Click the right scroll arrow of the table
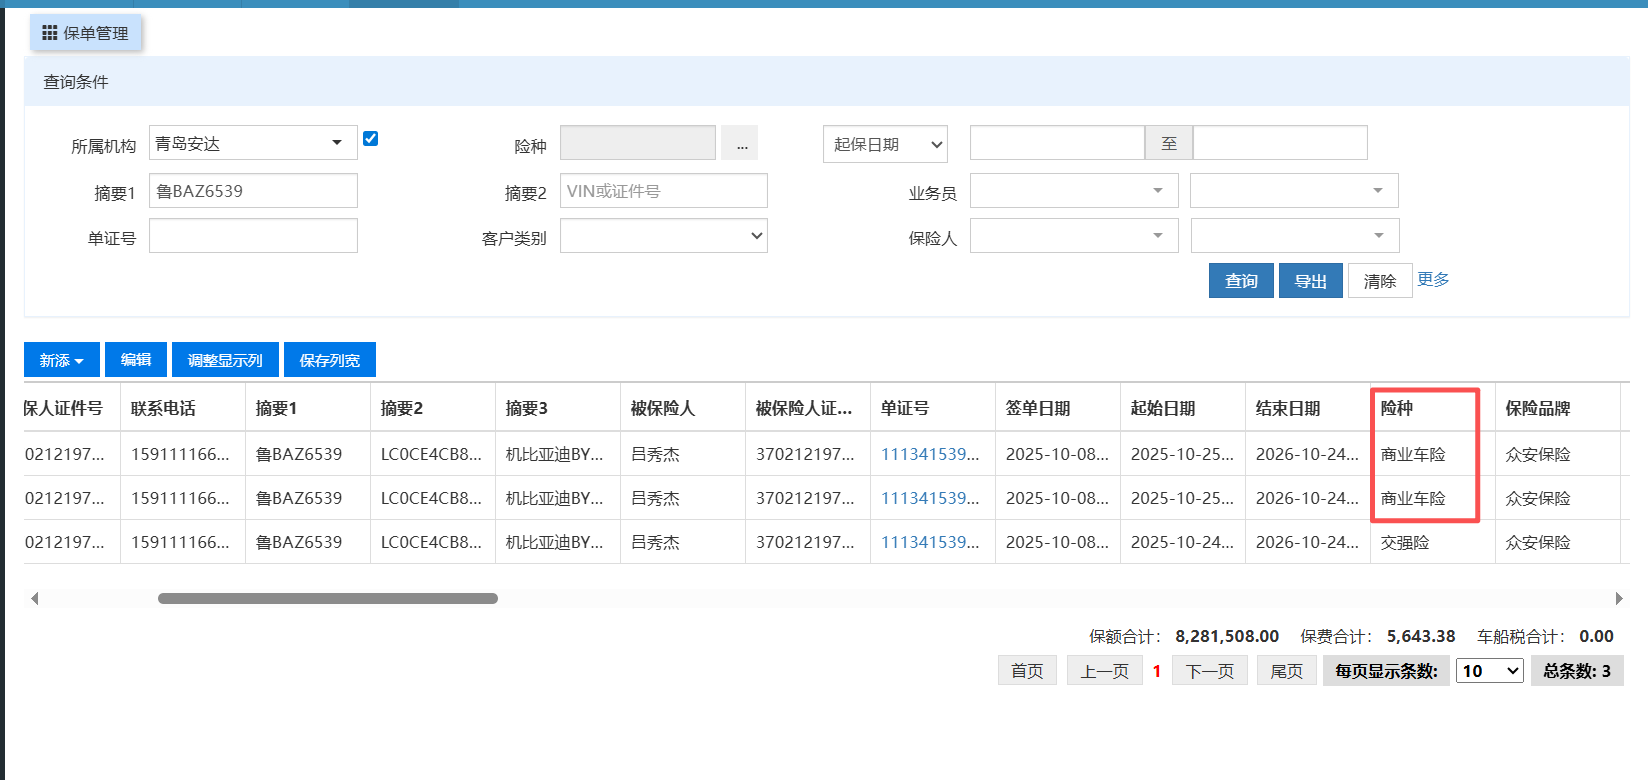 [x=1619, y=599]
